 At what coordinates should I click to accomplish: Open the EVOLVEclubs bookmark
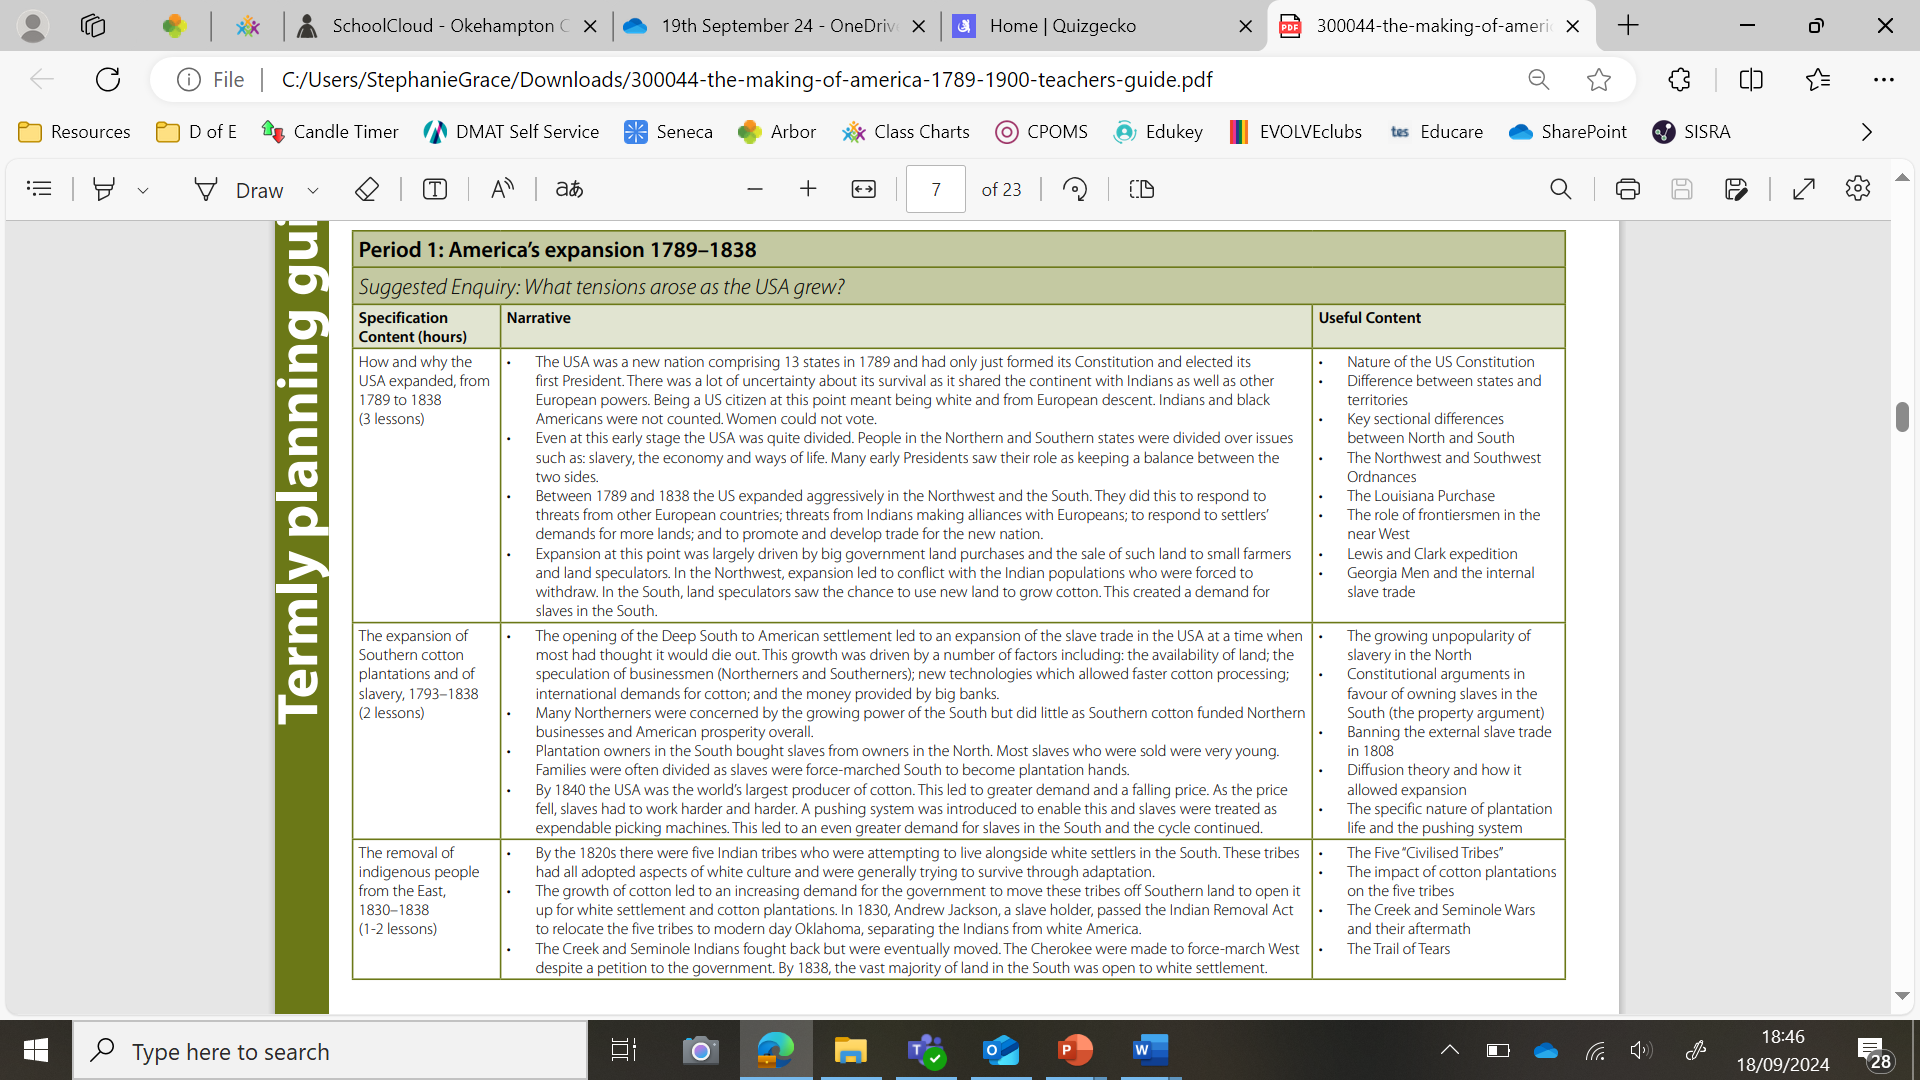1296,132
